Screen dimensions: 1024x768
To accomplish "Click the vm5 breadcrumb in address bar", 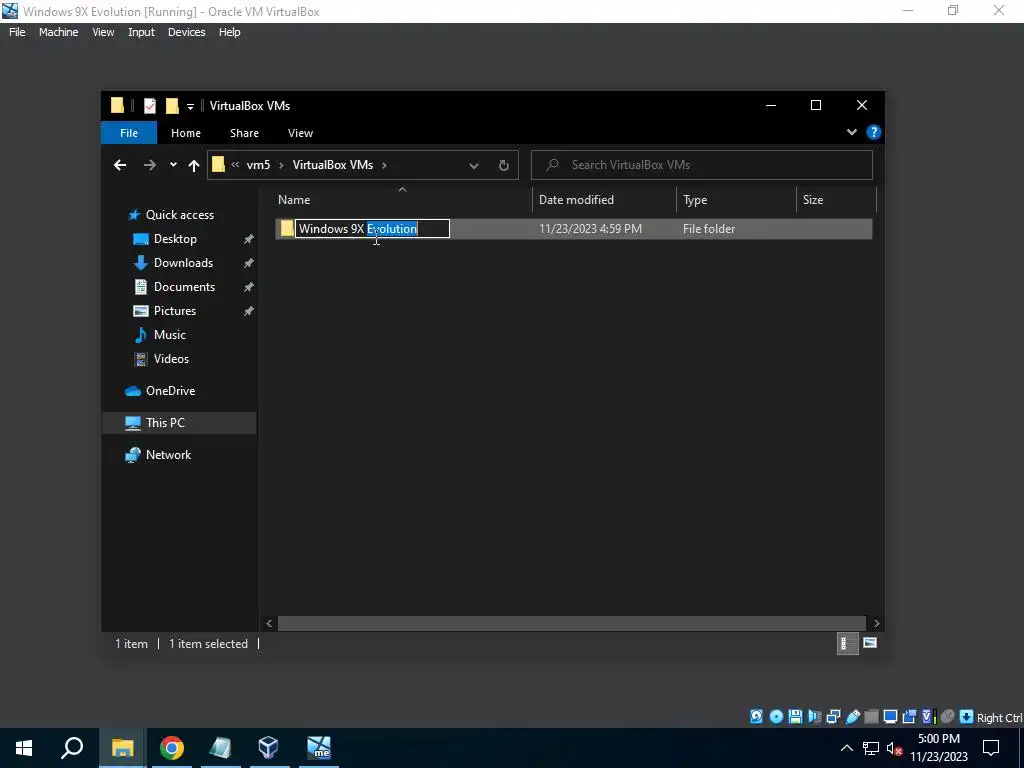I will (258, 165).
